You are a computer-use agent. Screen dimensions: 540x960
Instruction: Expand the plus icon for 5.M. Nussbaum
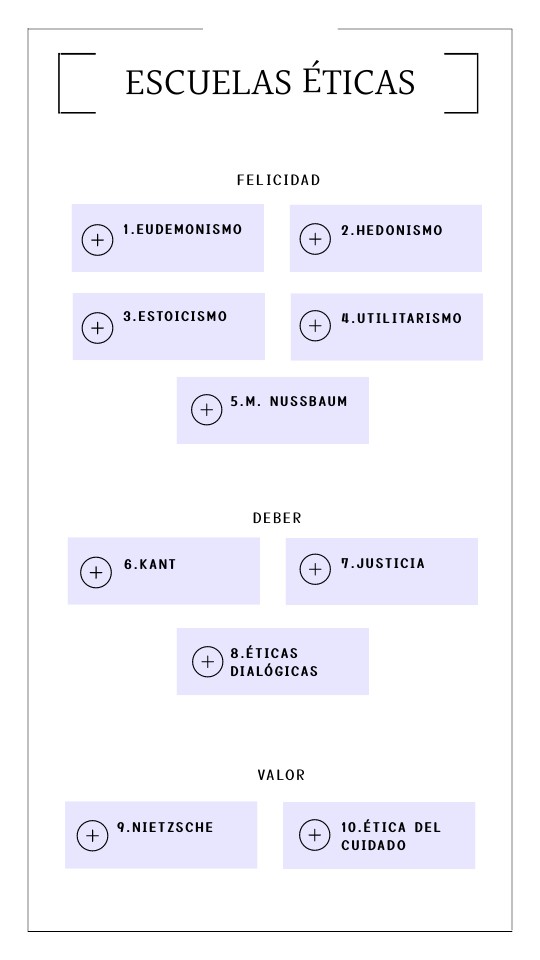(207, 410)
